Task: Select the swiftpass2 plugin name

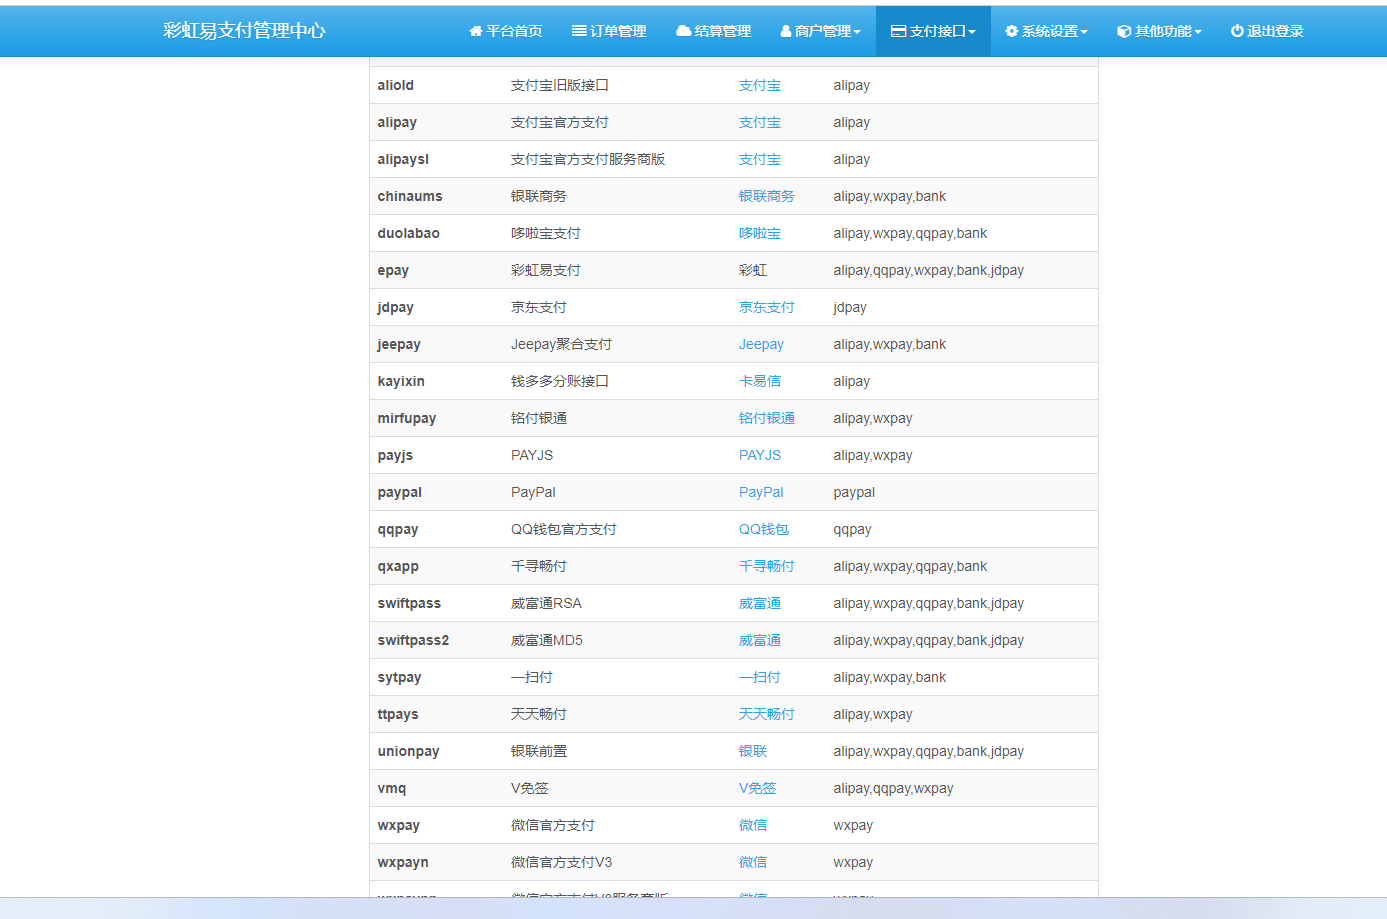Action: point(413,641)
